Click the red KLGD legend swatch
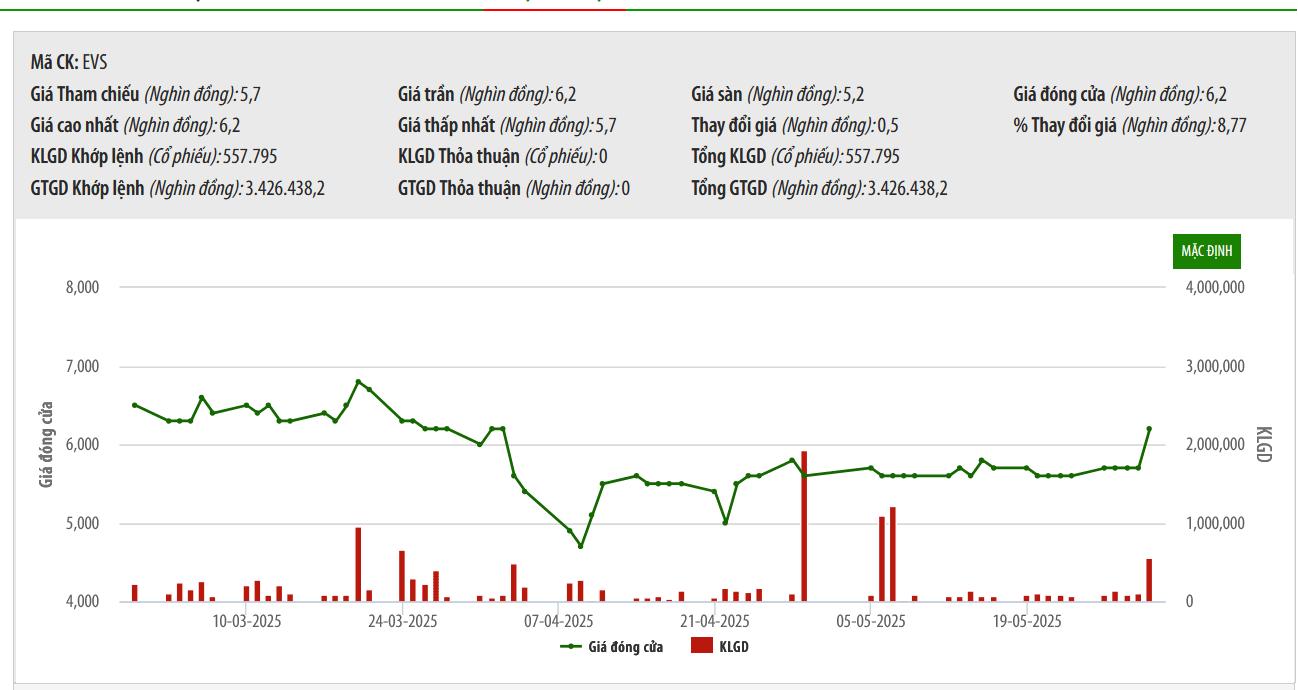This screenshot has height=690, width=1298. [702, 646]
